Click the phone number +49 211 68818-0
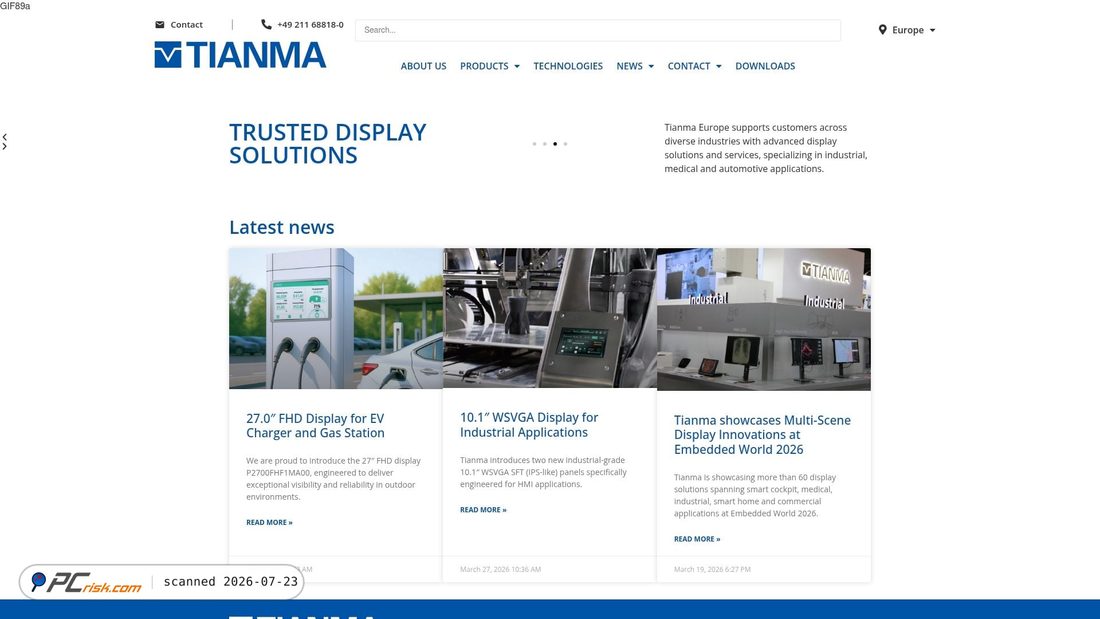Screen dimensions: 1100x619 pos(310,25)
